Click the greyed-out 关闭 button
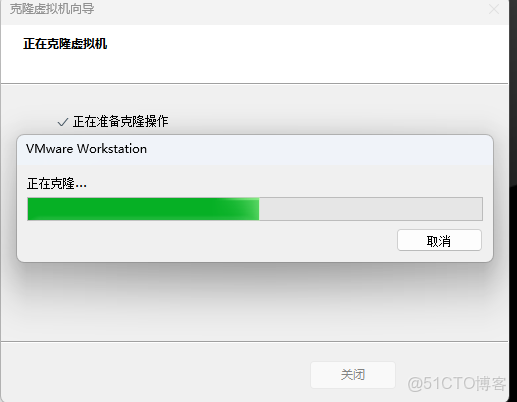This screenshot has width=517, height=402. point(353,375)
